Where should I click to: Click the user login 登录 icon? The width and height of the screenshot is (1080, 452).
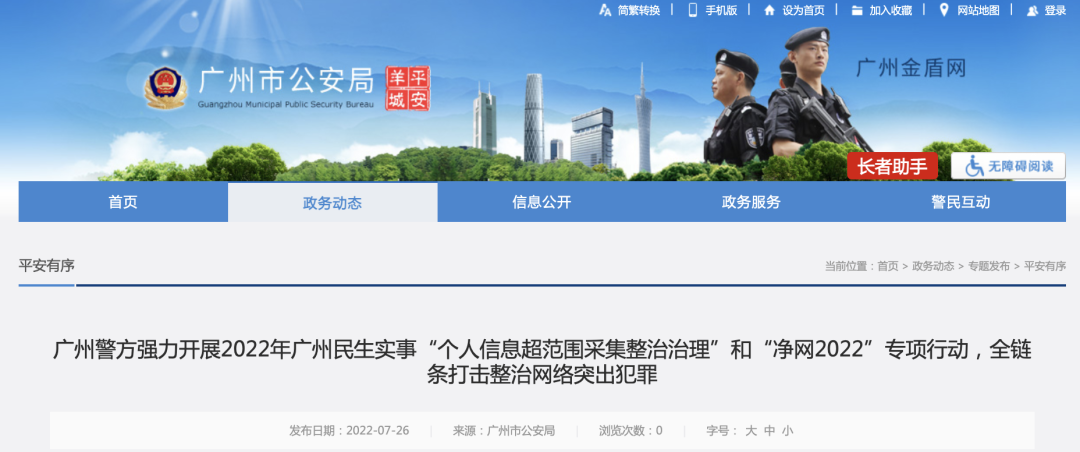[x=1032, y=10]
